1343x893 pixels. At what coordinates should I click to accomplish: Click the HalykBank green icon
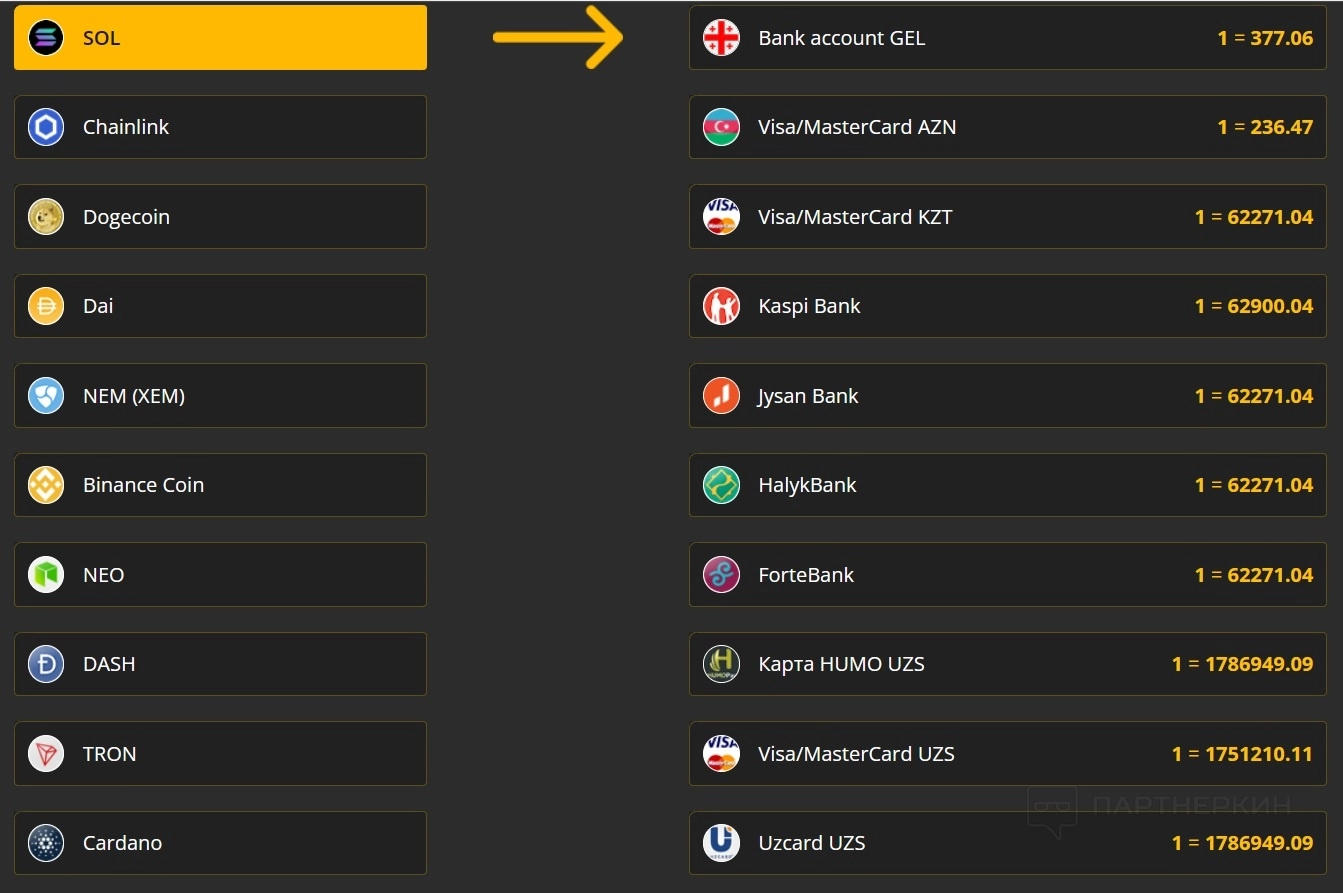coord(721,485)
